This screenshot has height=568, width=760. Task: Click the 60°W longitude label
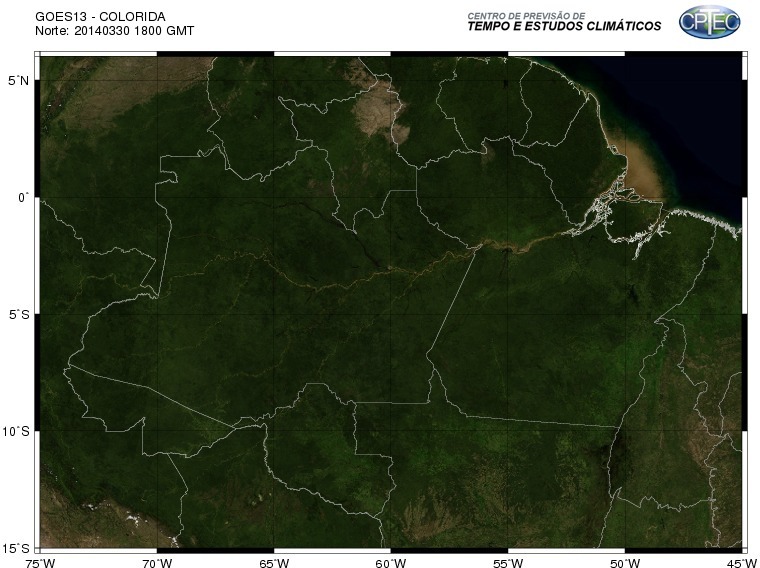pos(391,563)
